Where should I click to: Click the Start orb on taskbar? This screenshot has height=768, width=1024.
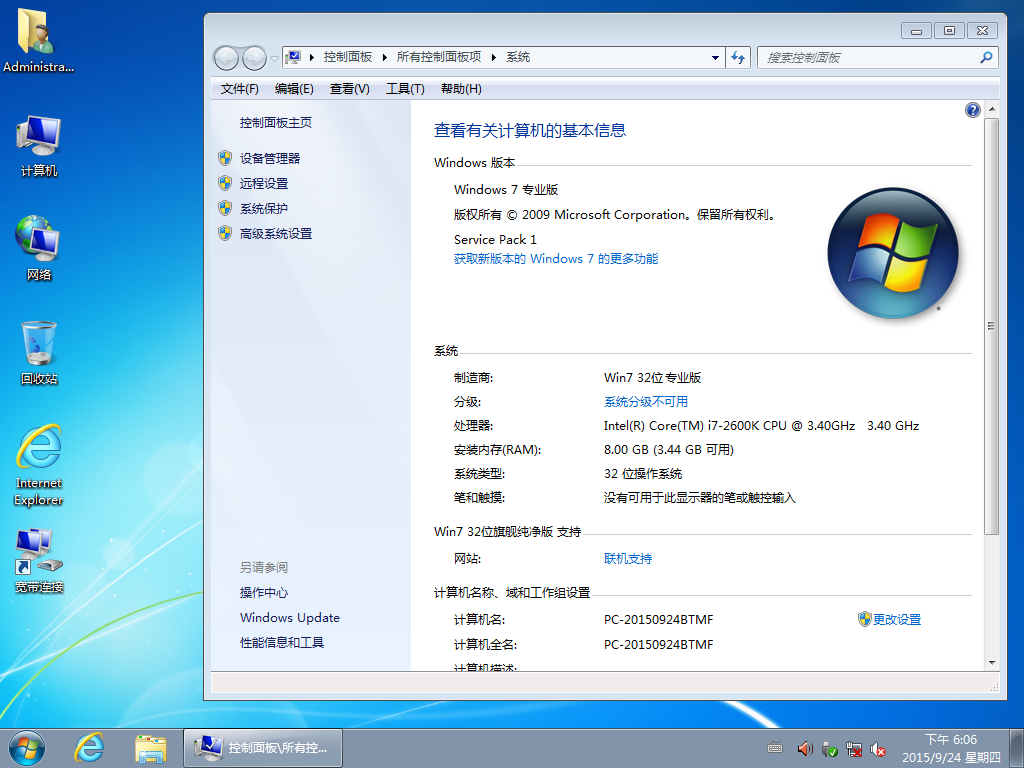coord(25,747)
